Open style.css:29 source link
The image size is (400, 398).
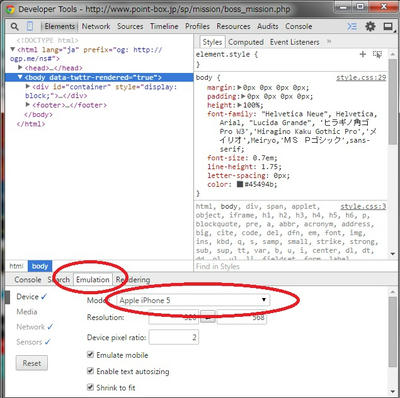click(361, 77)
